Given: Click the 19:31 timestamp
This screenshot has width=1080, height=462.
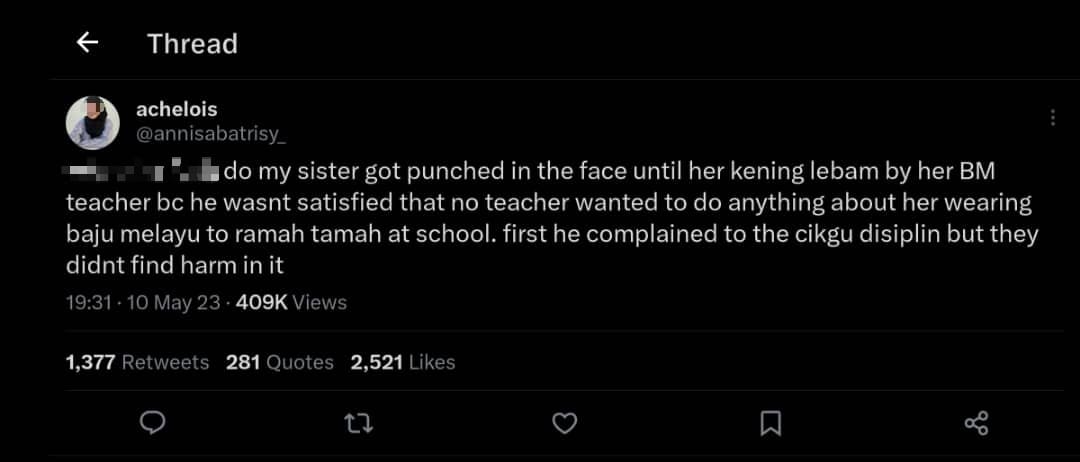Looking at the screenshot, I should click(88, 302).
